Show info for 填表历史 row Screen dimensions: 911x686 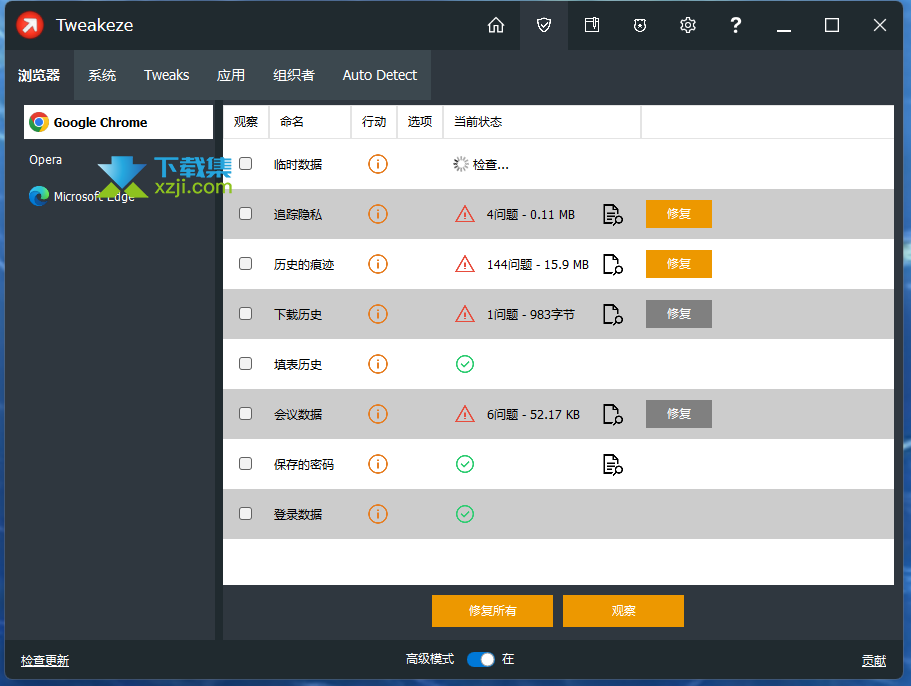[378, 364]
